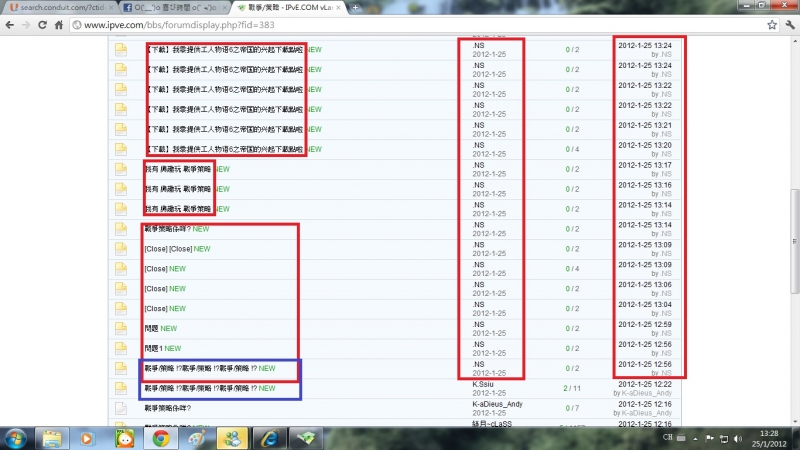This screenshot has height=450, width=800.
Task: Open the [Close] thread last posted 13:06
Action: click(x=156, y=289)
